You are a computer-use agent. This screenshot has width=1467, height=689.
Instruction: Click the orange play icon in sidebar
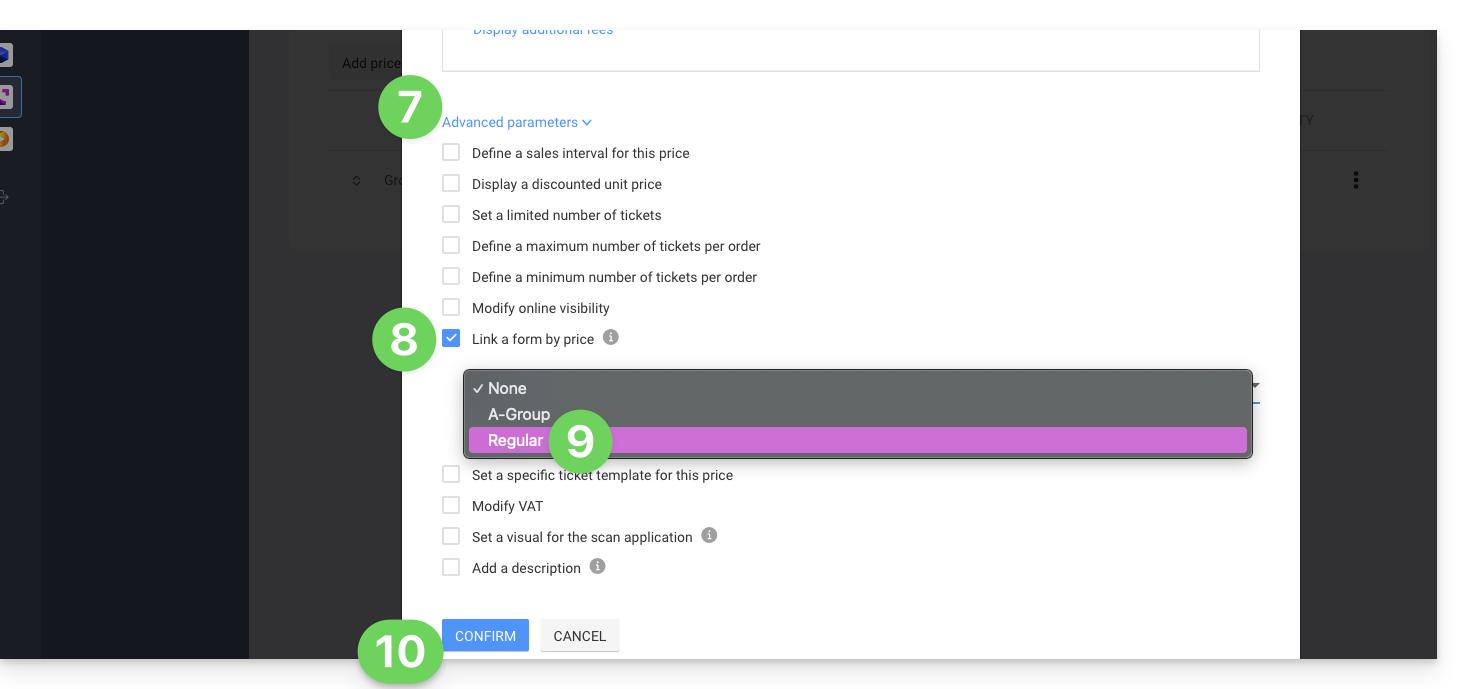click(x=5, y=139)
